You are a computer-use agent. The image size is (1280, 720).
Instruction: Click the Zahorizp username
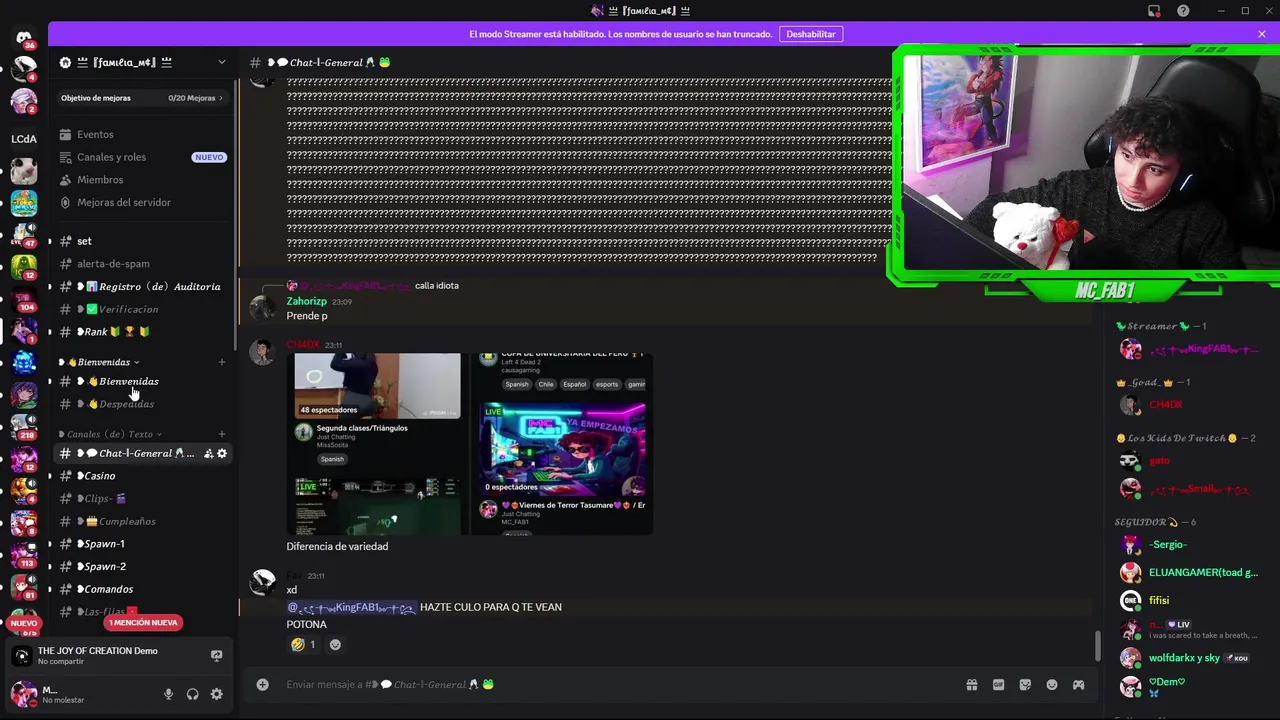(306, 301)
